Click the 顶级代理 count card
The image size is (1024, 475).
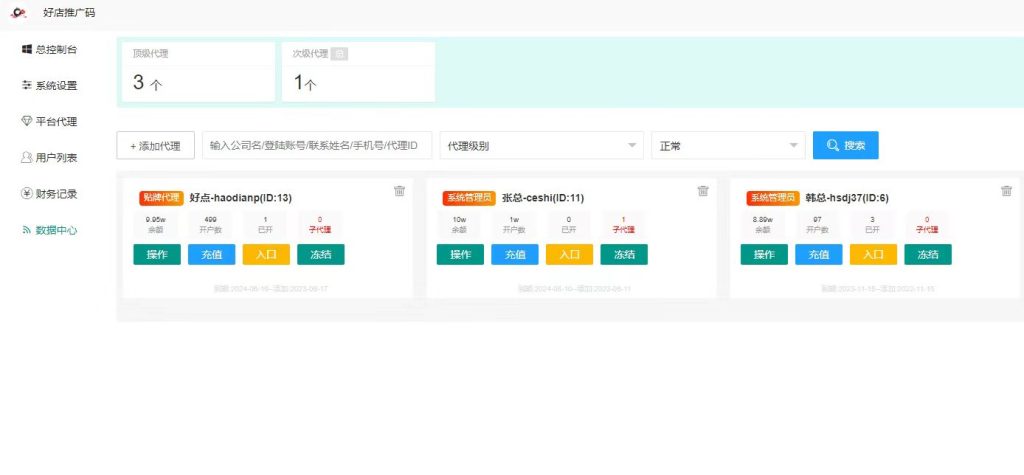(198, 72)
